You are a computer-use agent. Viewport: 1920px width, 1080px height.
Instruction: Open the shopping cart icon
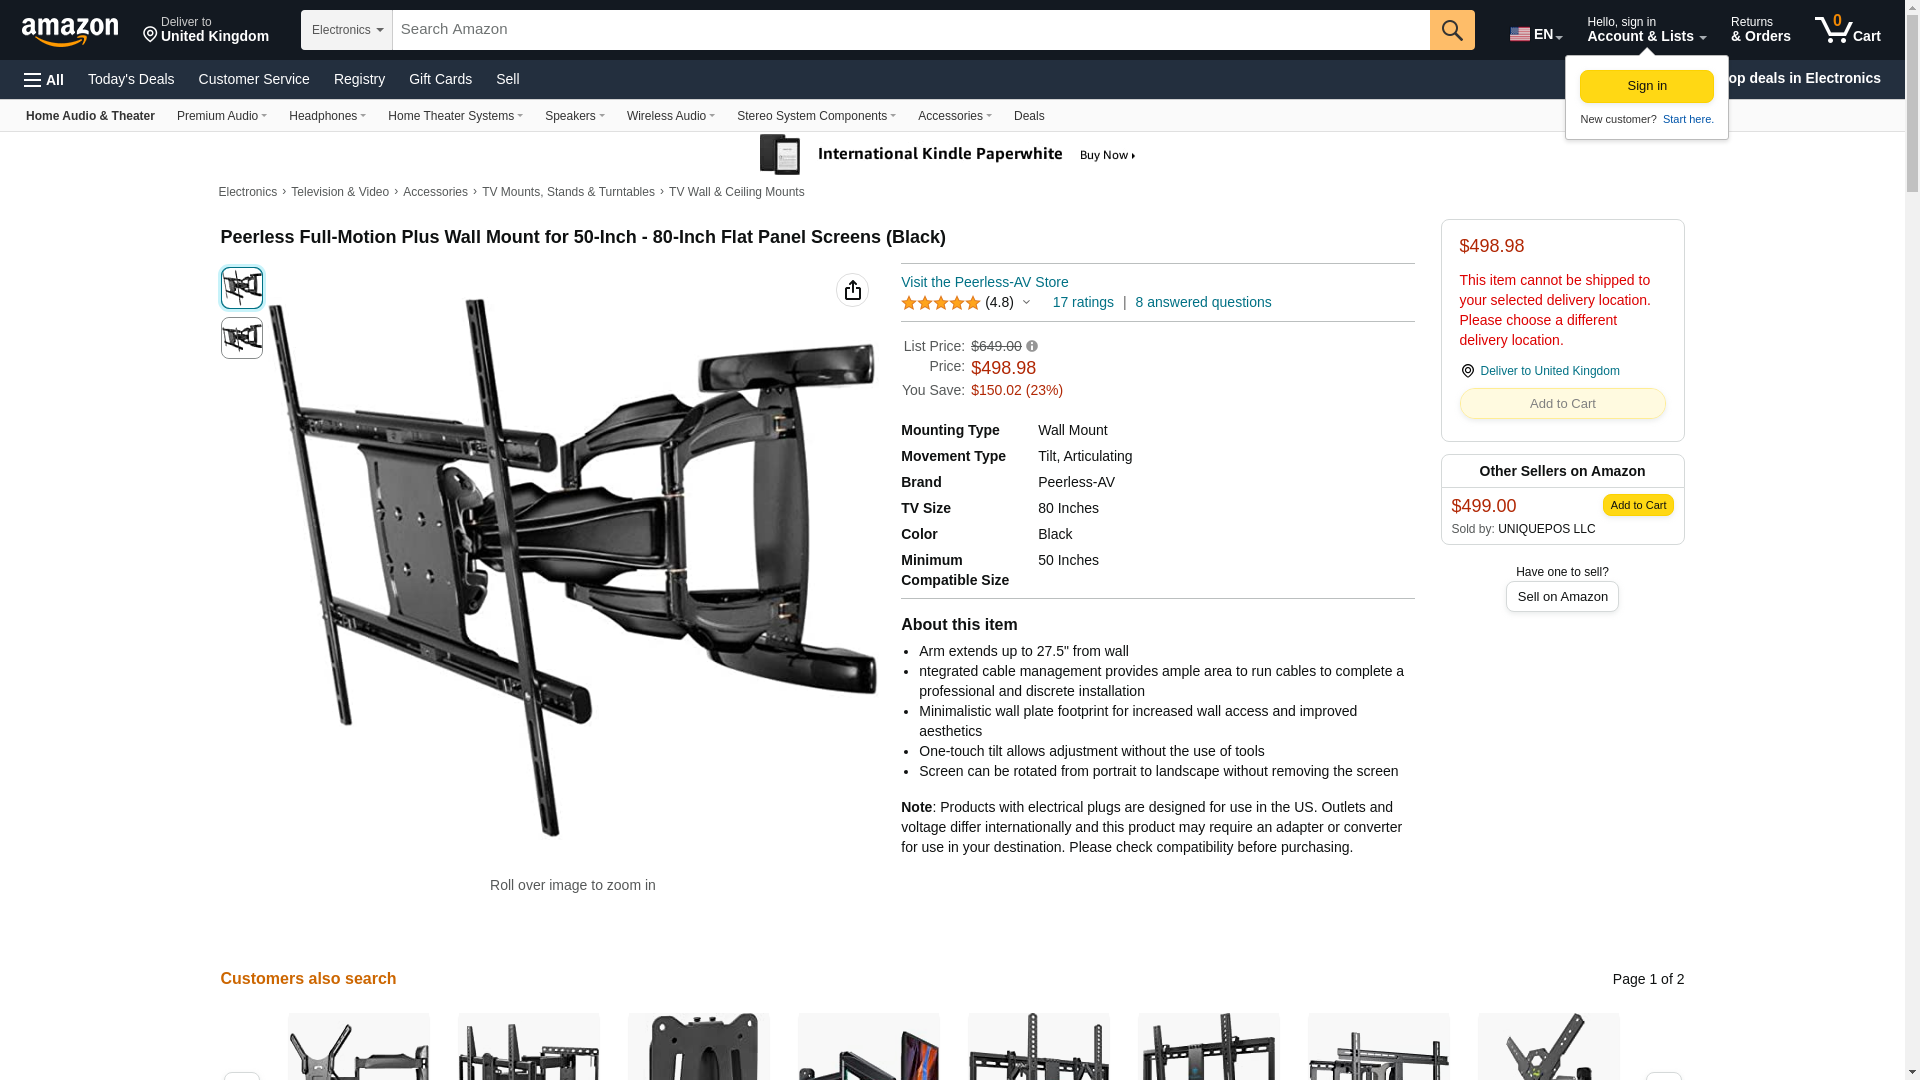(x=1848, y=29)
